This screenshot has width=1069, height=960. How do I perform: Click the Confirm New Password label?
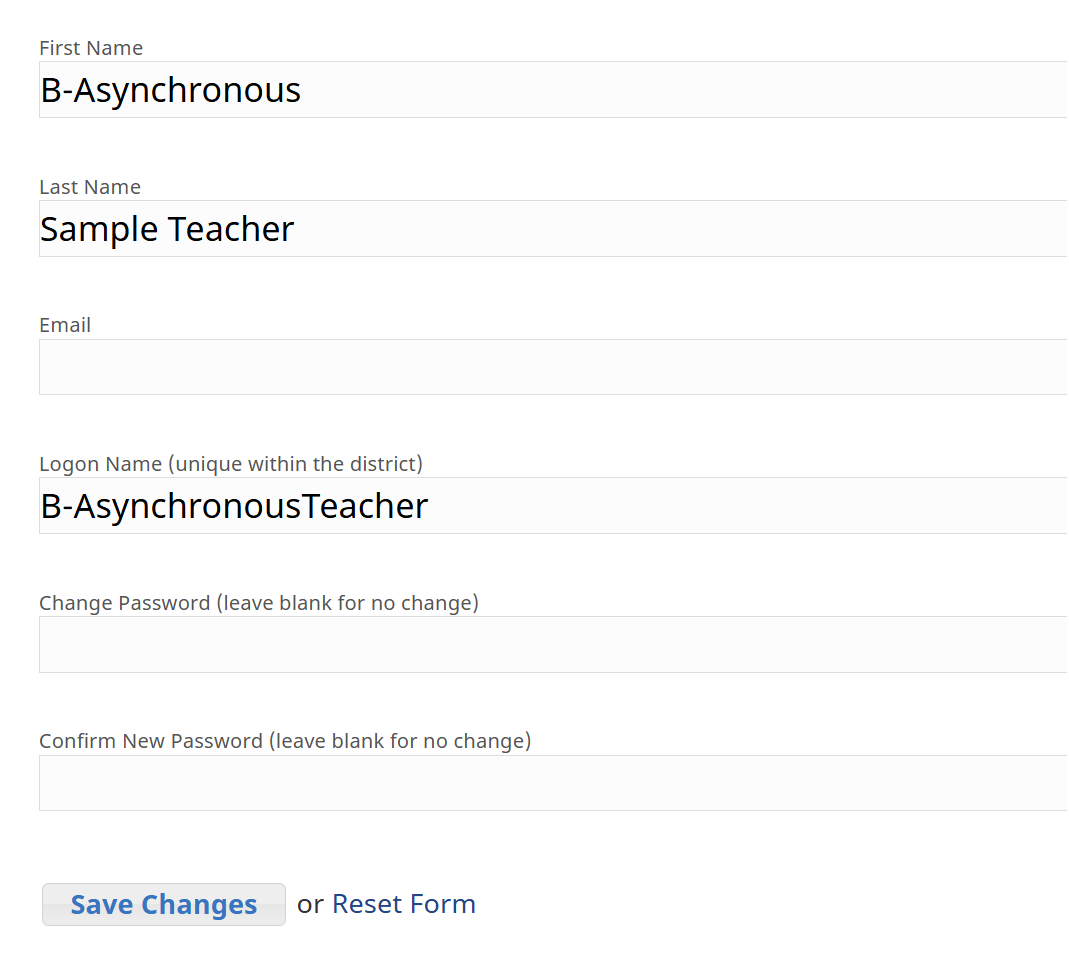point(151,741)
